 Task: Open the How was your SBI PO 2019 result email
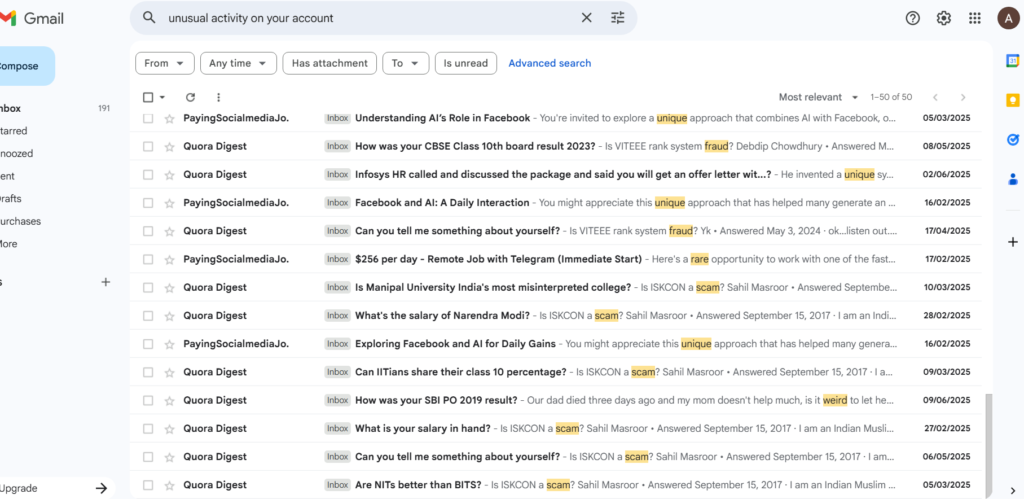pos(555,400)
